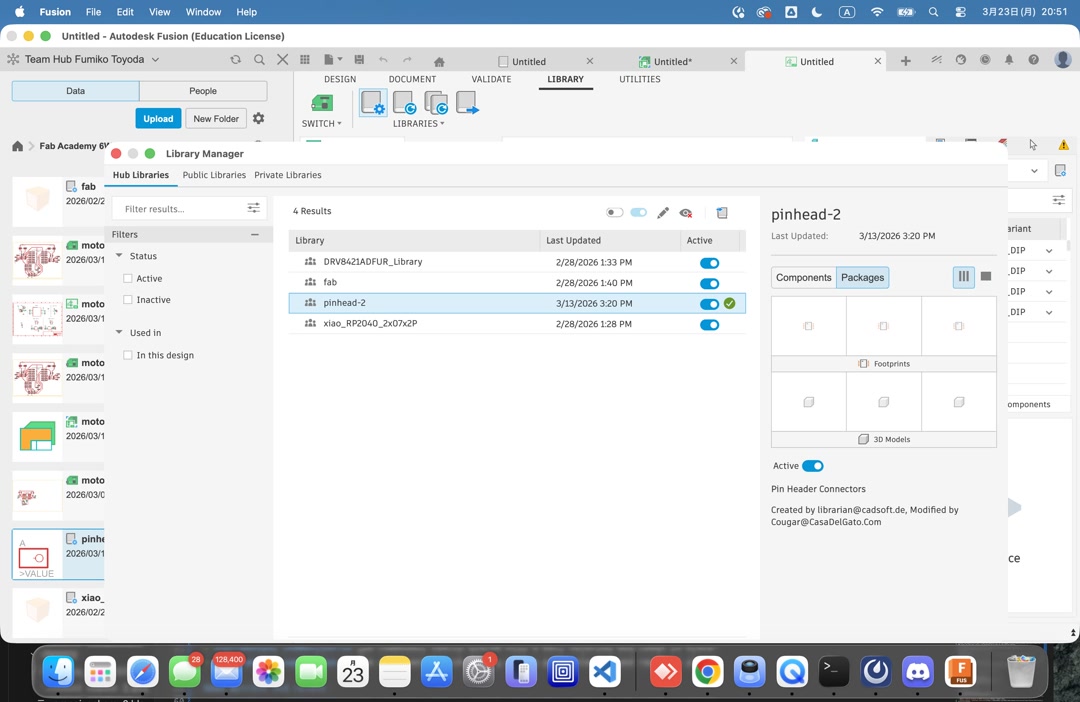
Task: Select the column list view icon for pinhead-2
Action: point(963,277)
